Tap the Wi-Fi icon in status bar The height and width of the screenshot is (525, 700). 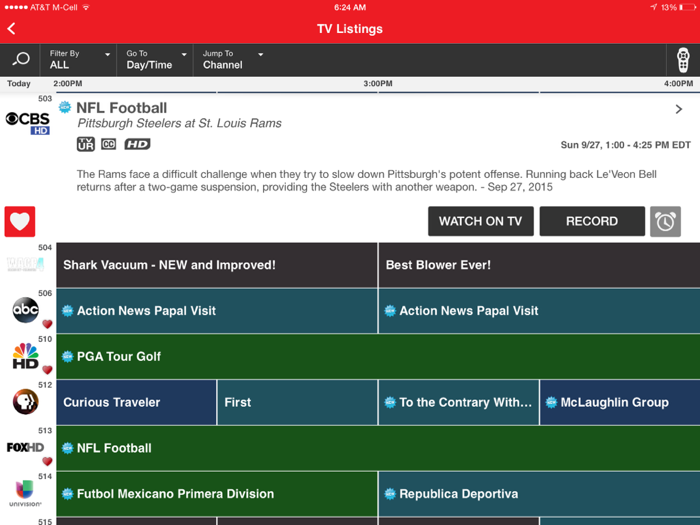[x=86, y=7]
